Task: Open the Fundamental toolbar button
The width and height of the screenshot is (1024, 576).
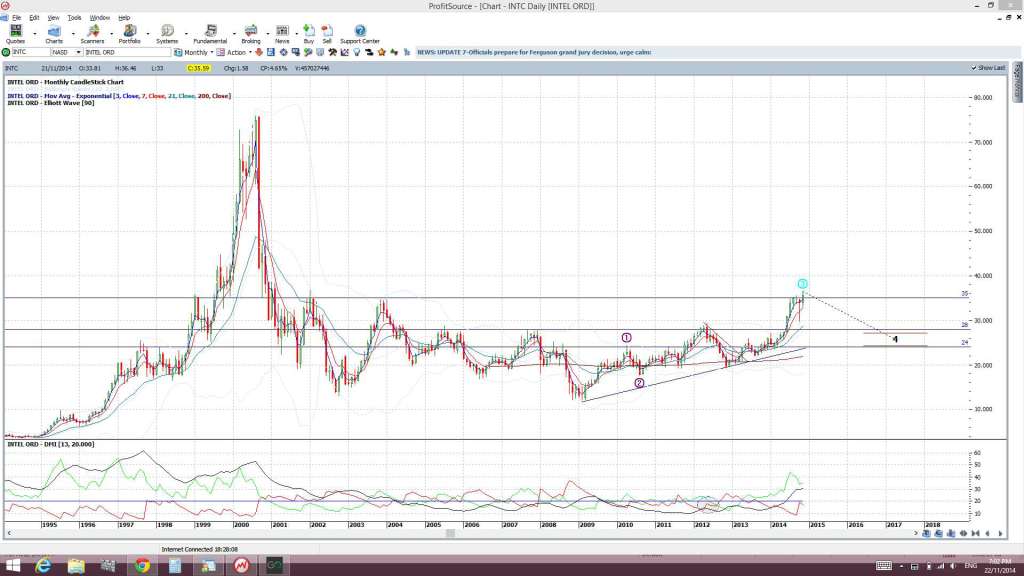Action: 210,34
